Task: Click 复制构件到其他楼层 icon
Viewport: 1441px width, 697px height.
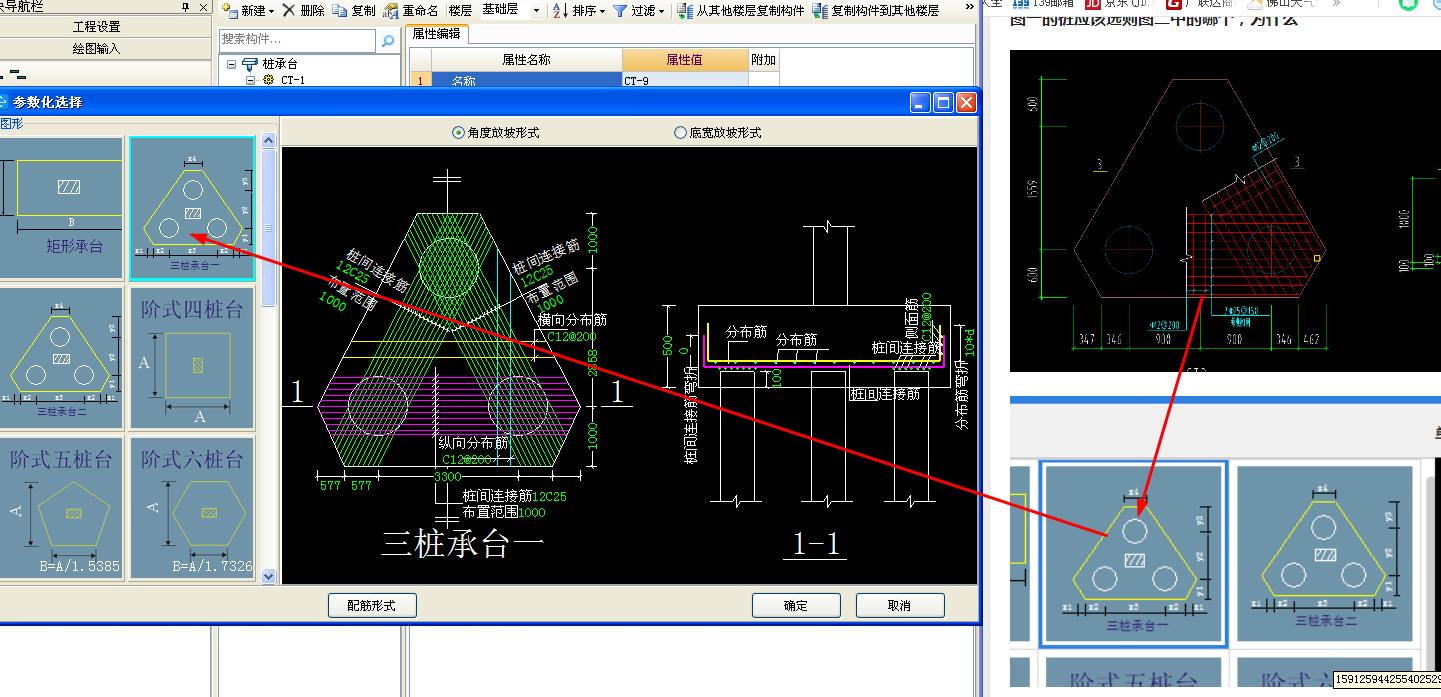Action: coord(820,11)
